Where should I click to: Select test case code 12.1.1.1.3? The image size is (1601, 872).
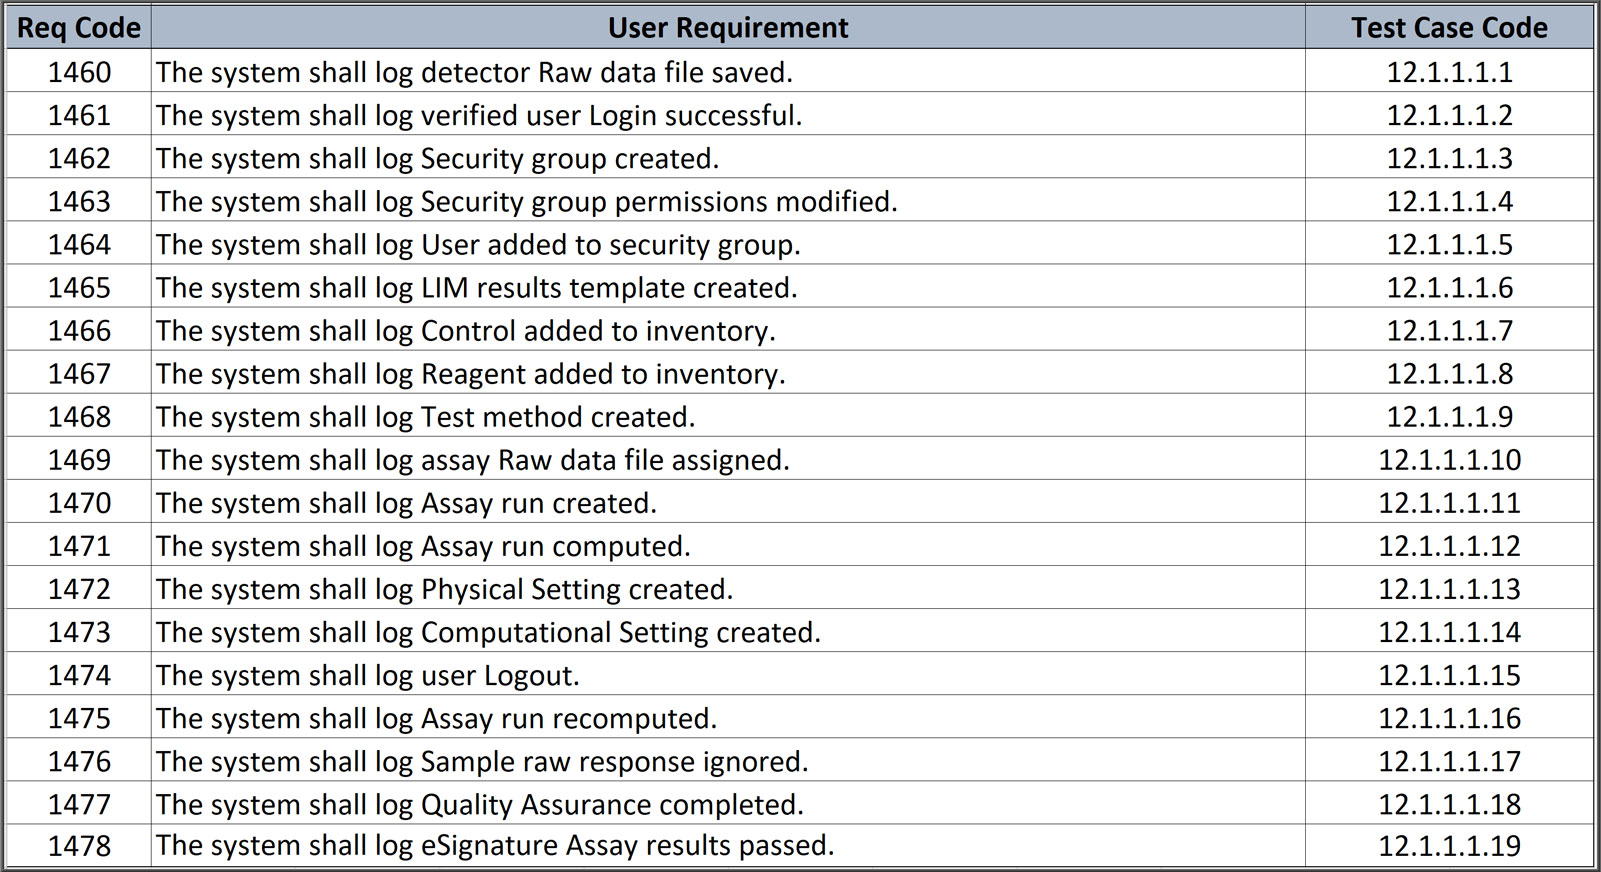click(x=1449, y=157)
